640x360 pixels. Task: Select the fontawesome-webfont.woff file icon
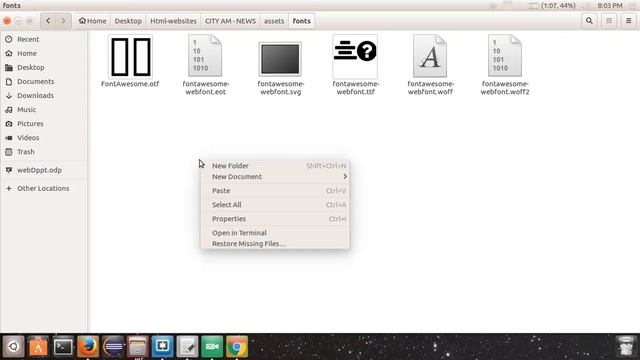pyautogui.click(x=430, y=56)
